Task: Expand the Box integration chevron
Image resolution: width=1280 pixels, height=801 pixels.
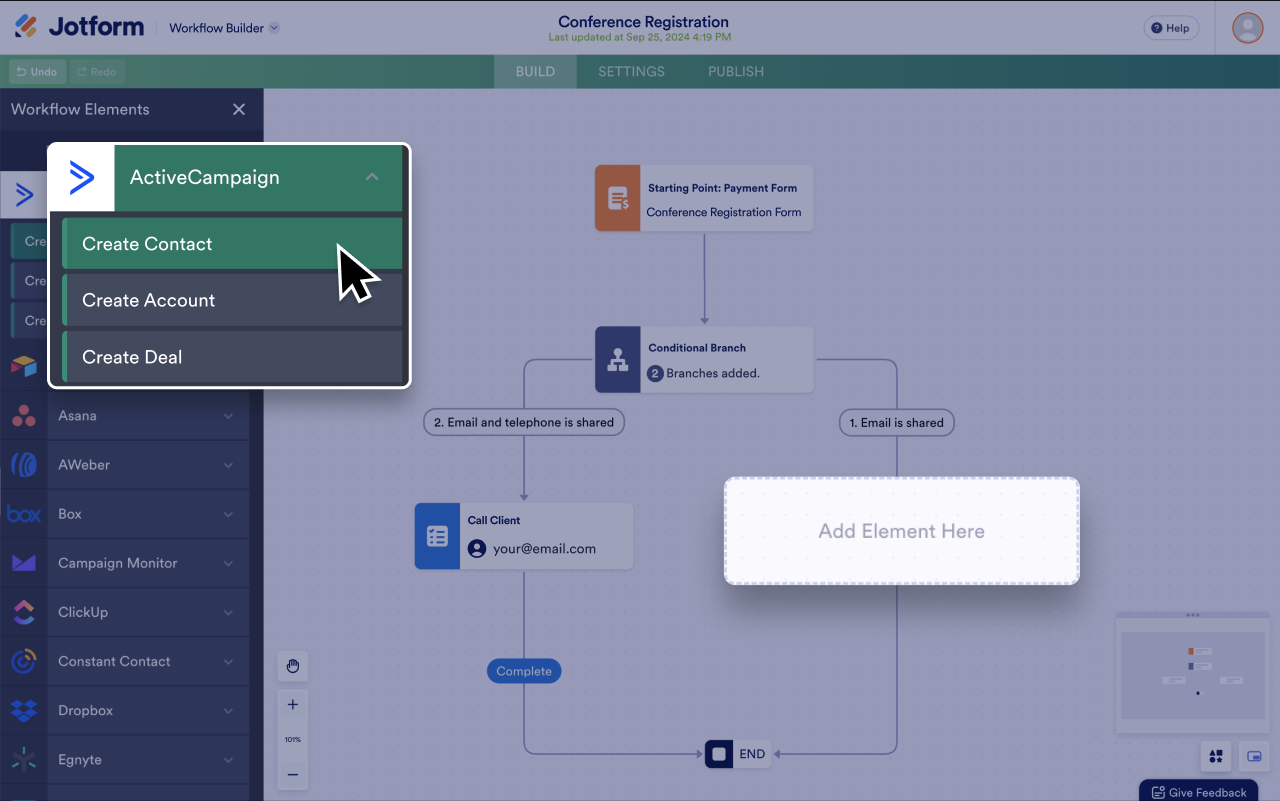Action: coord(229,514)
